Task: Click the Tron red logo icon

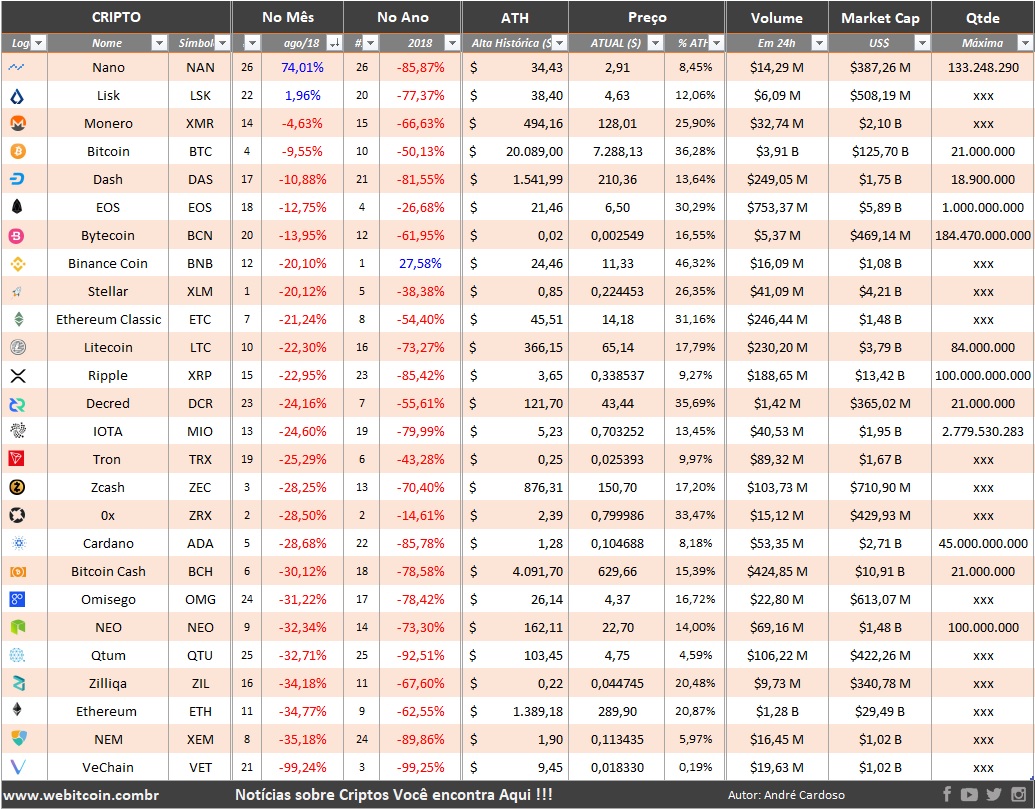Action: 17,459
